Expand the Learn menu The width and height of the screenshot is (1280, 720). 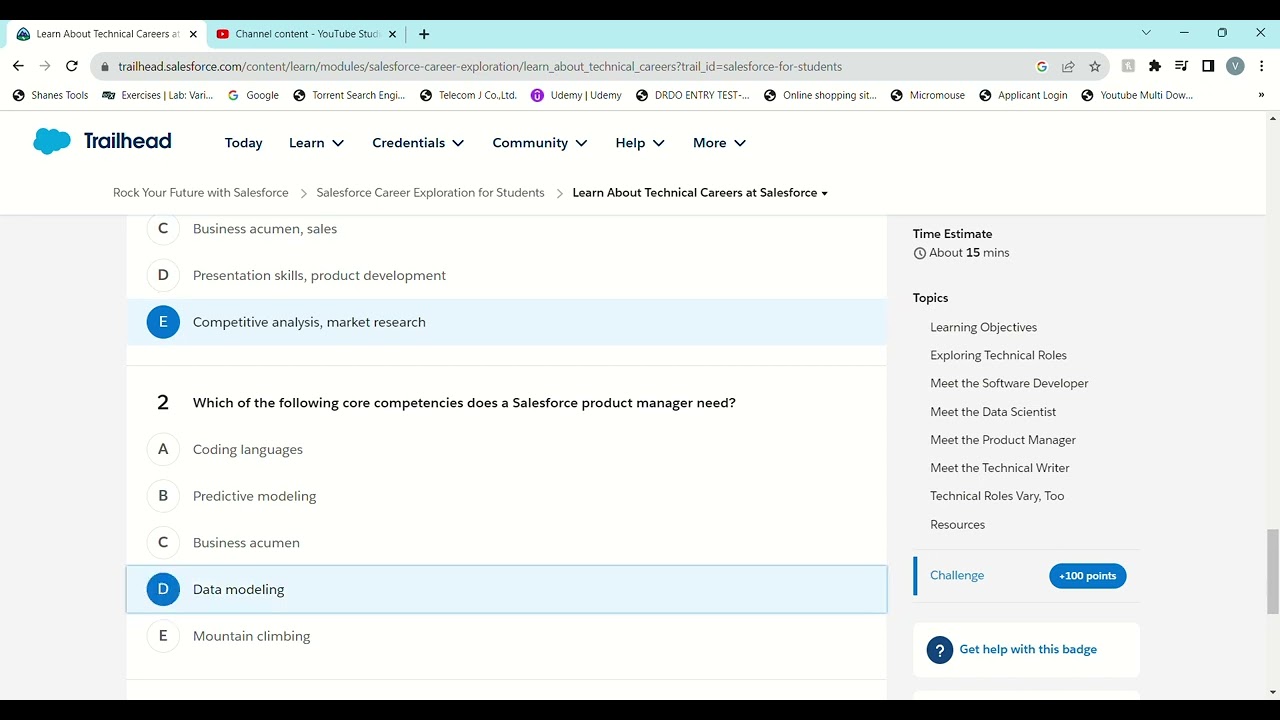click(316, 143)
